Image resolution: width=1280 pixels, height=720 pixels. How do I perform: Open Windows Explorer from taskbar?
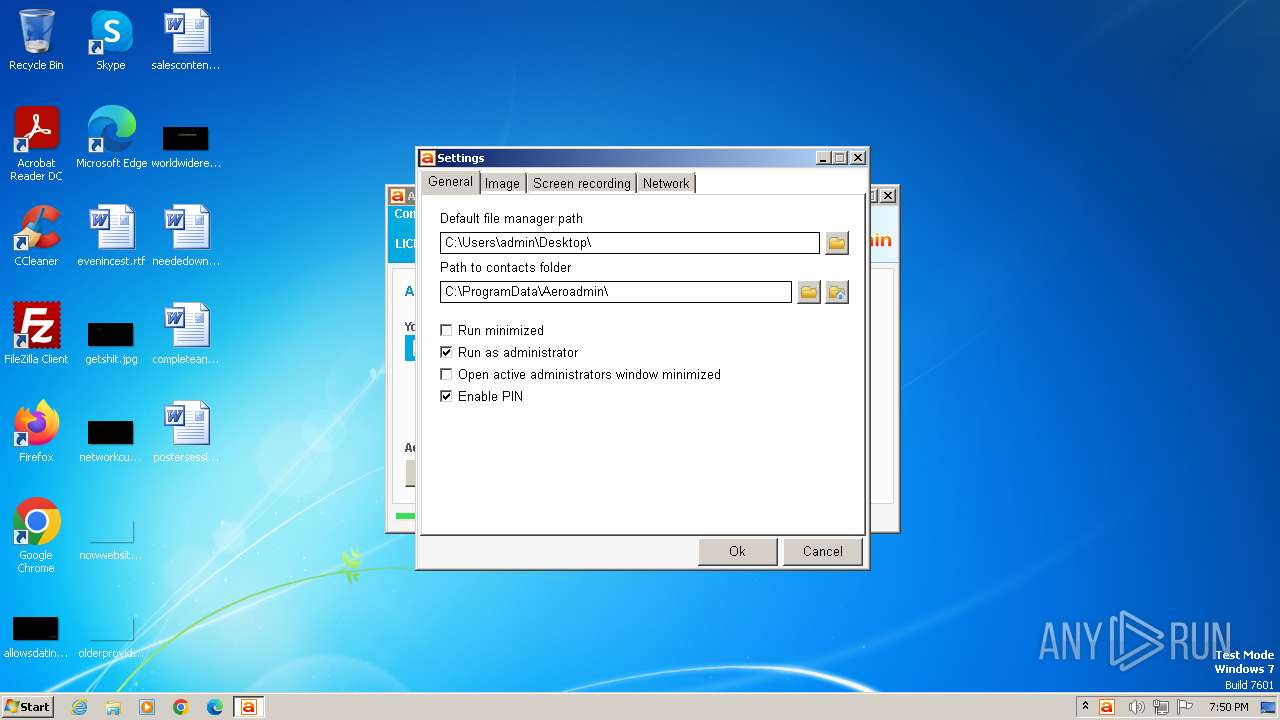tap(113, 707)
